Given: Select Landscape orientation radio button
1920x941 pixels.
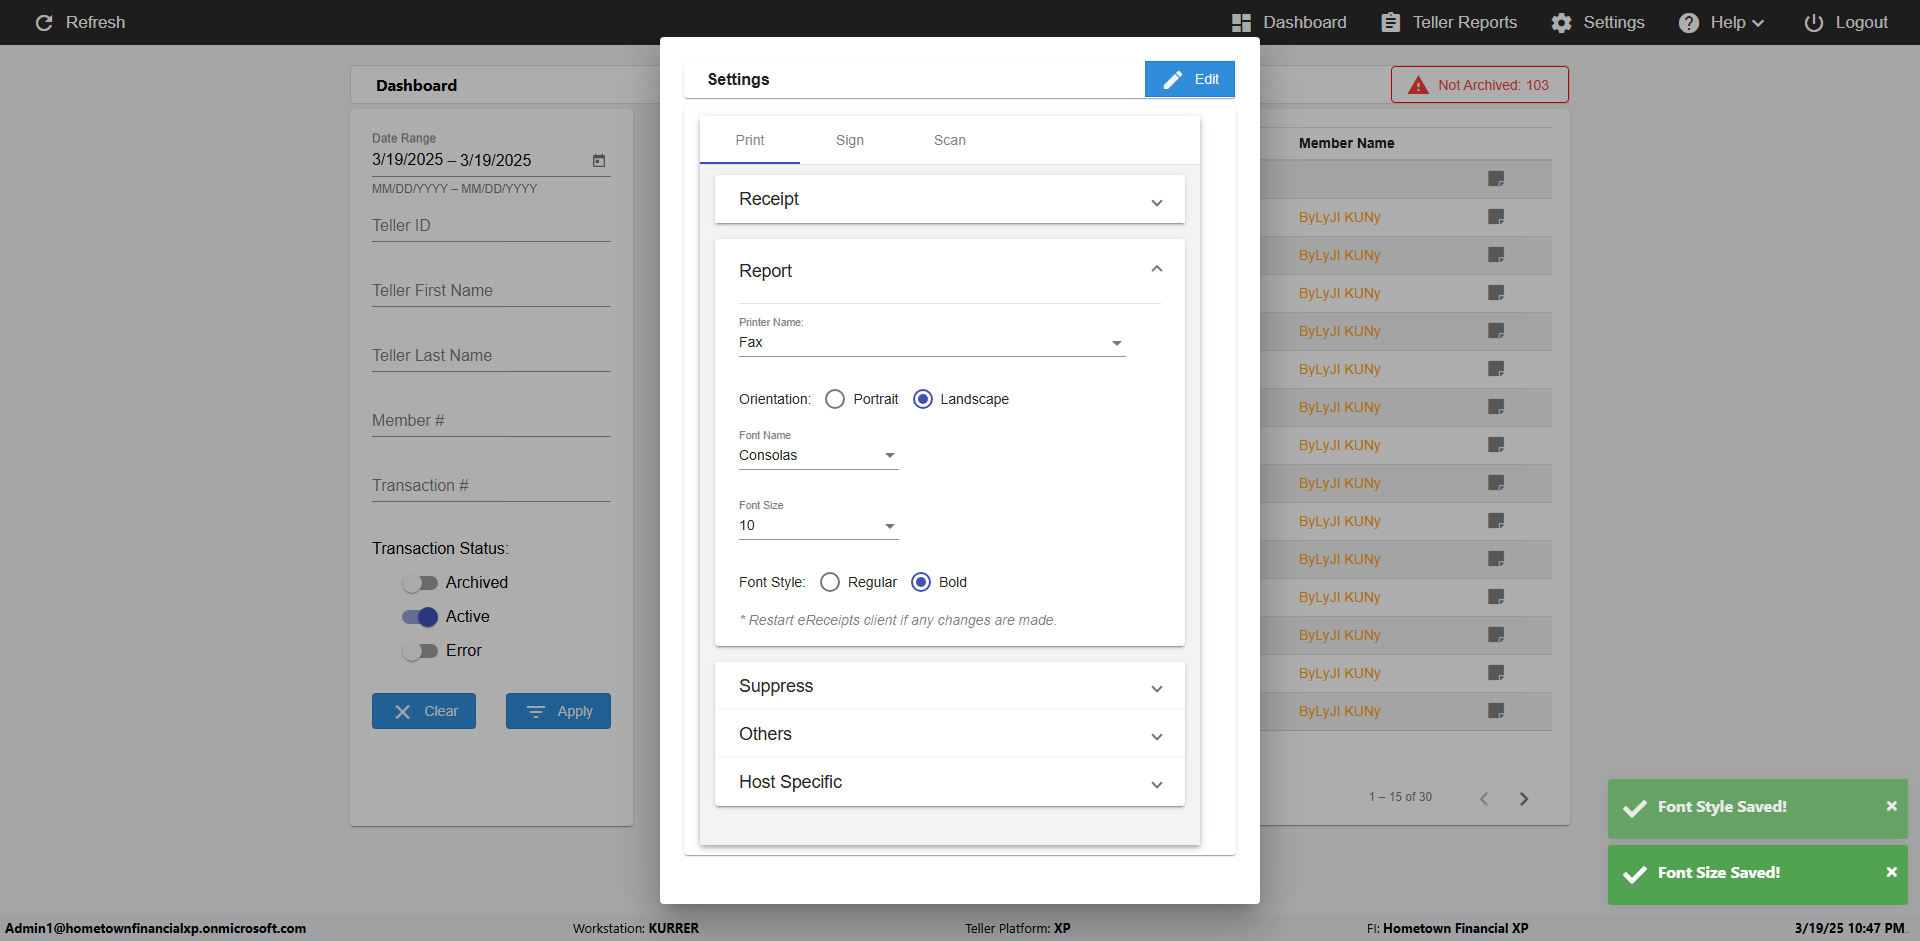Looking at the screenshot, I should tap(923, 399).
